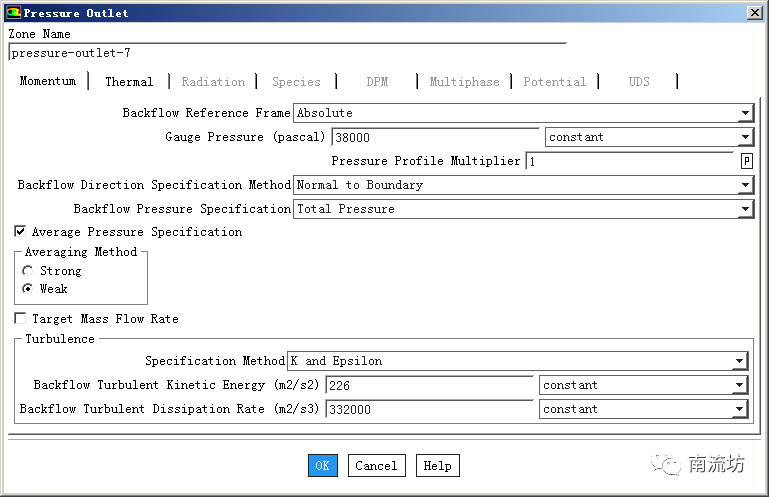Enable Target Mass Flow Rate
The image size is (769, 497).
(x=21, y=319)
